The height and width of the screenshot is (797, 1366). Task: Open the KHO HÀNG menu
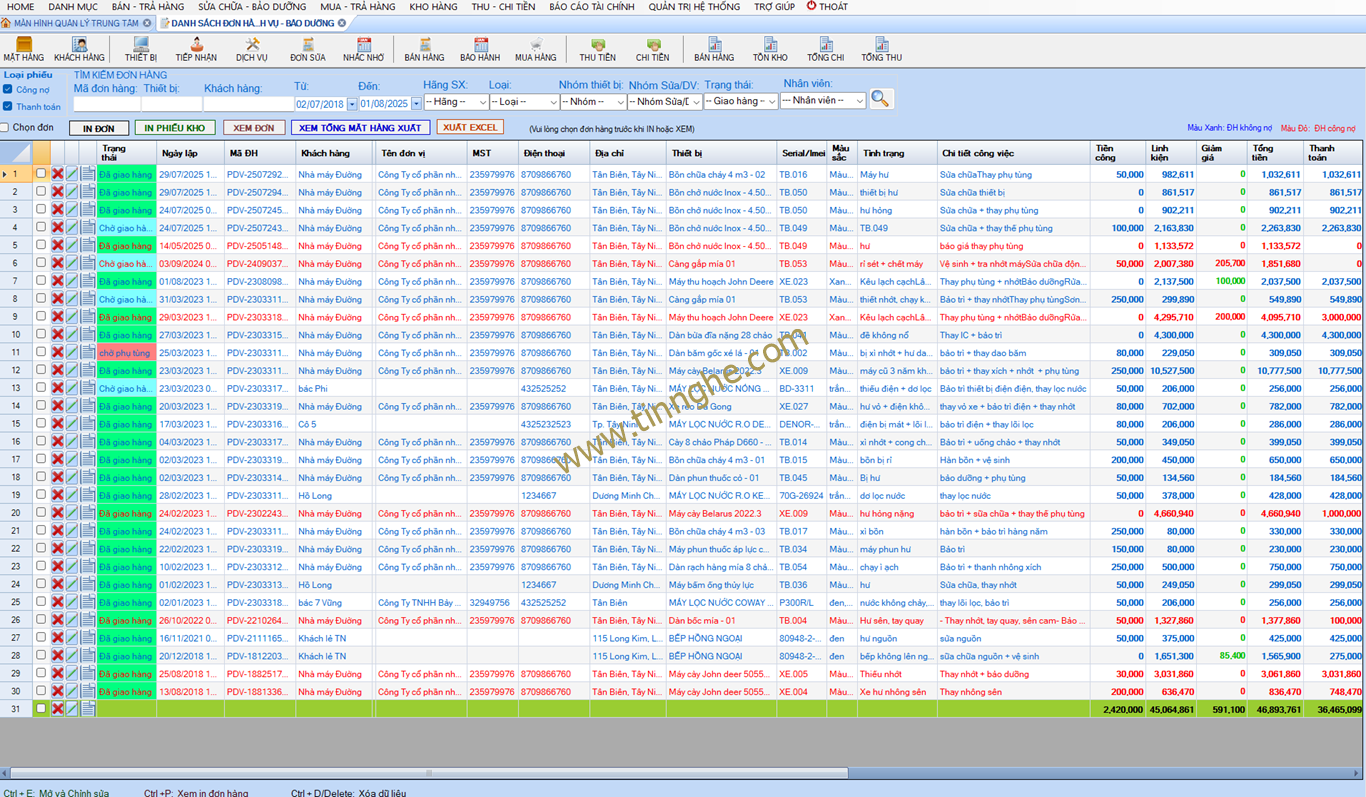click(x=433, y=7)
